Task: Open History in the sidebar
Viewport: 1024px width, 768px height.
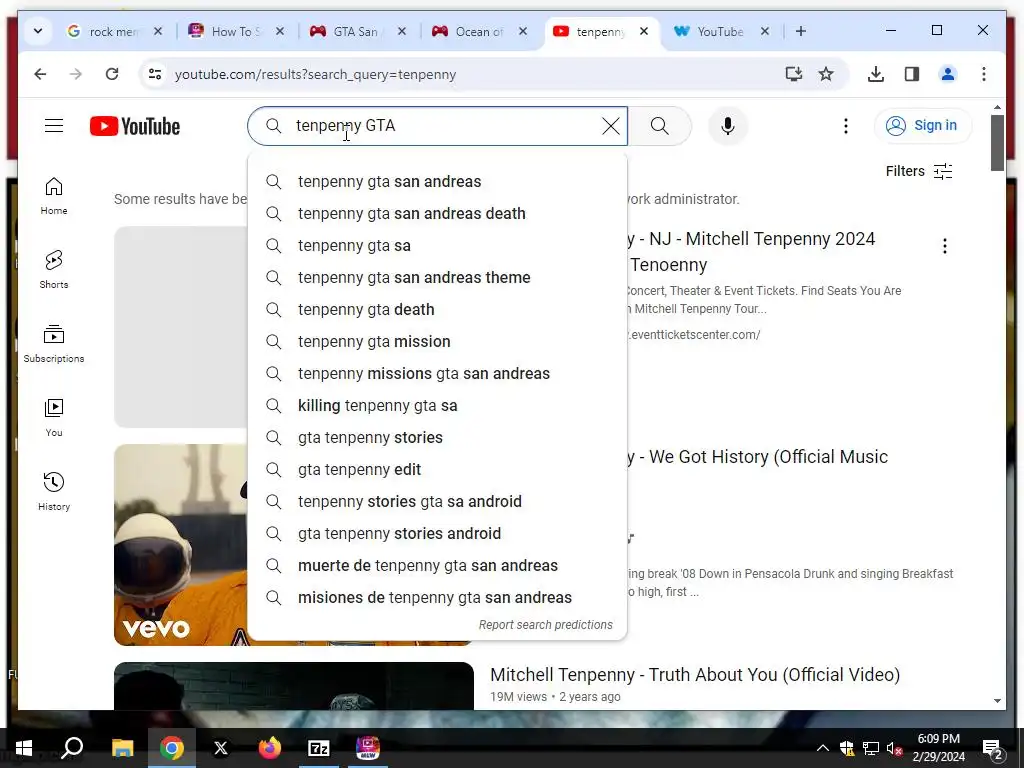Action: [54, 492]
